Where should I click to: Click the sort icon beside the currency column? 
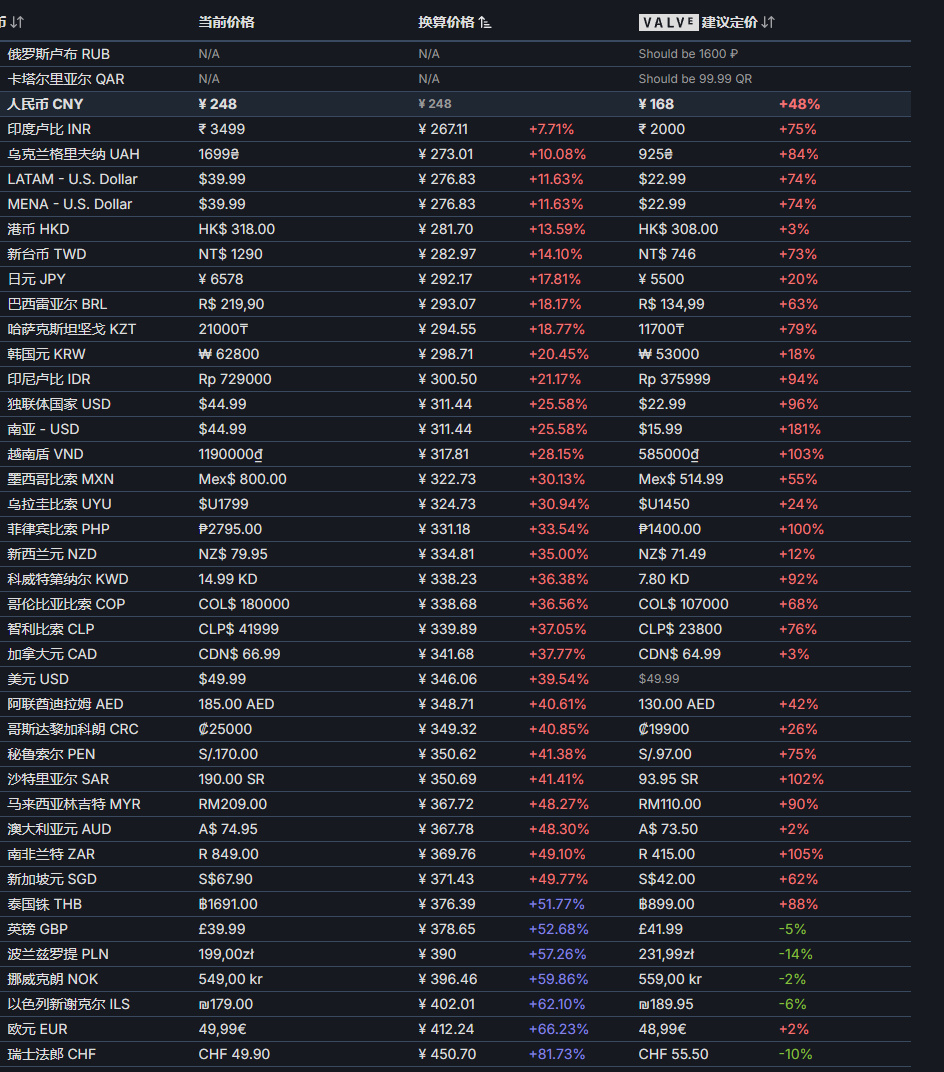pyautogui.click(x=17, y=22)
